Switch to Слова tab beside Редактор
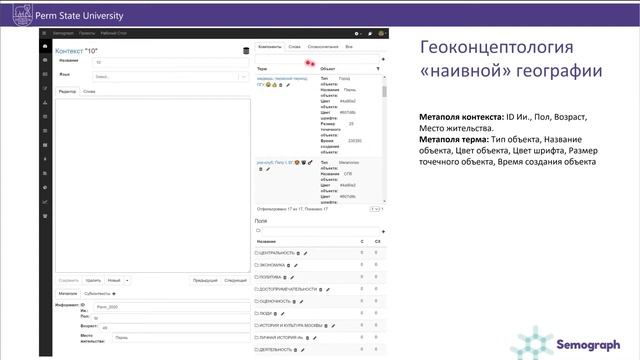The height and width of the screenshot is (360, 640). (x=89, y=91)
